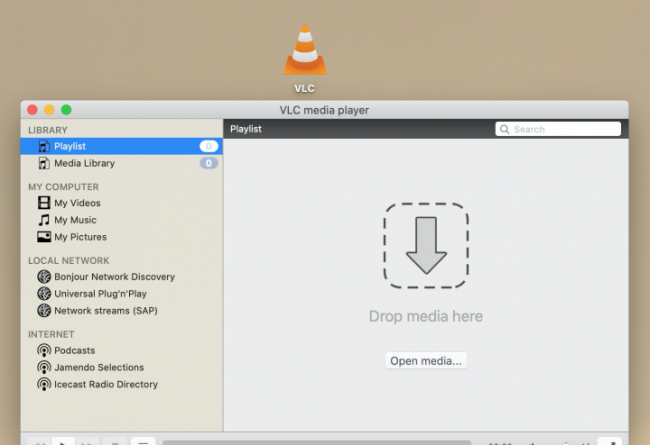This screenshot has width=650, height=445.
Task: Click the INTERNET section header
Action: [x=51, y=334]
